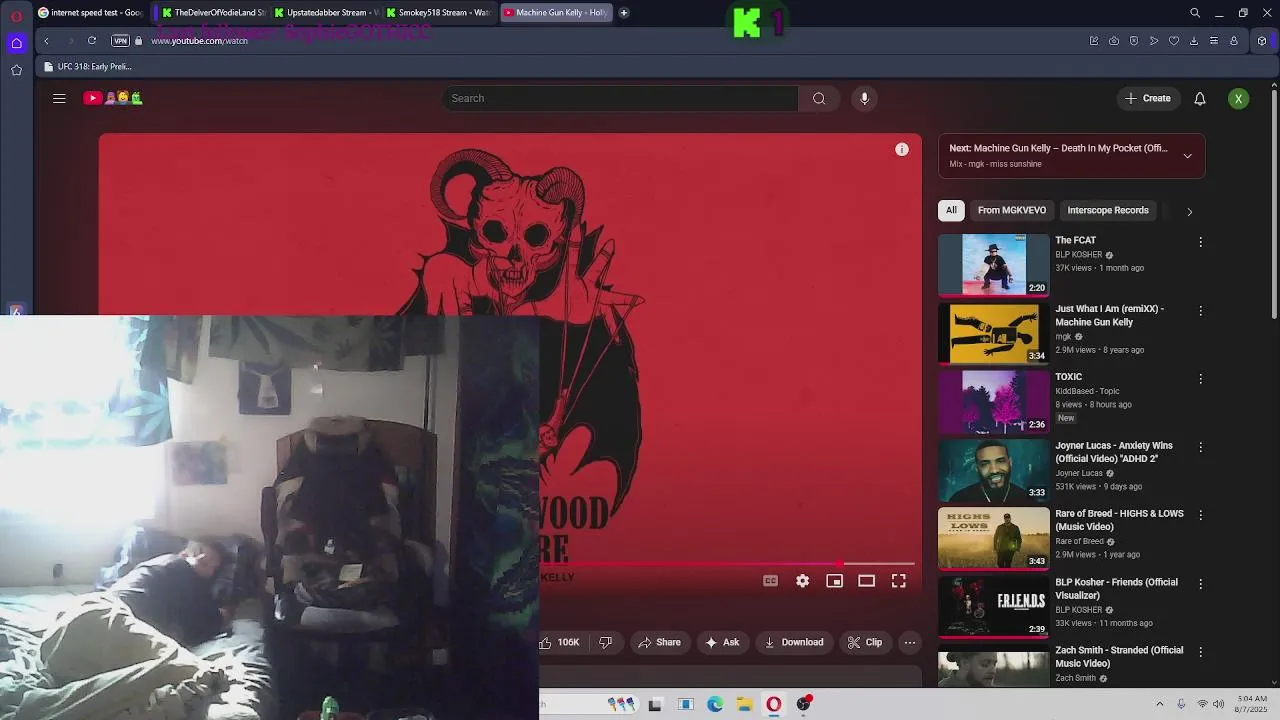Screen dimensions: 1280x720
Task: Switch to Upstatedabber Stream tab
Action: 325,13
